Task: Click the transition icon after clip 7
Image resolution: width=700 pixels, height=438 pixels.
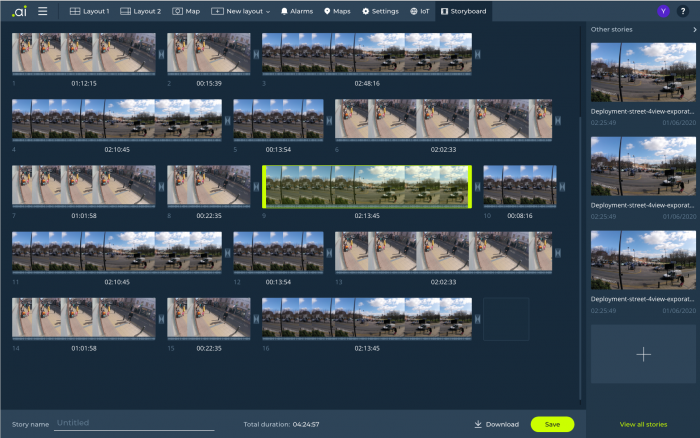Action: click(x=161, y=187)
